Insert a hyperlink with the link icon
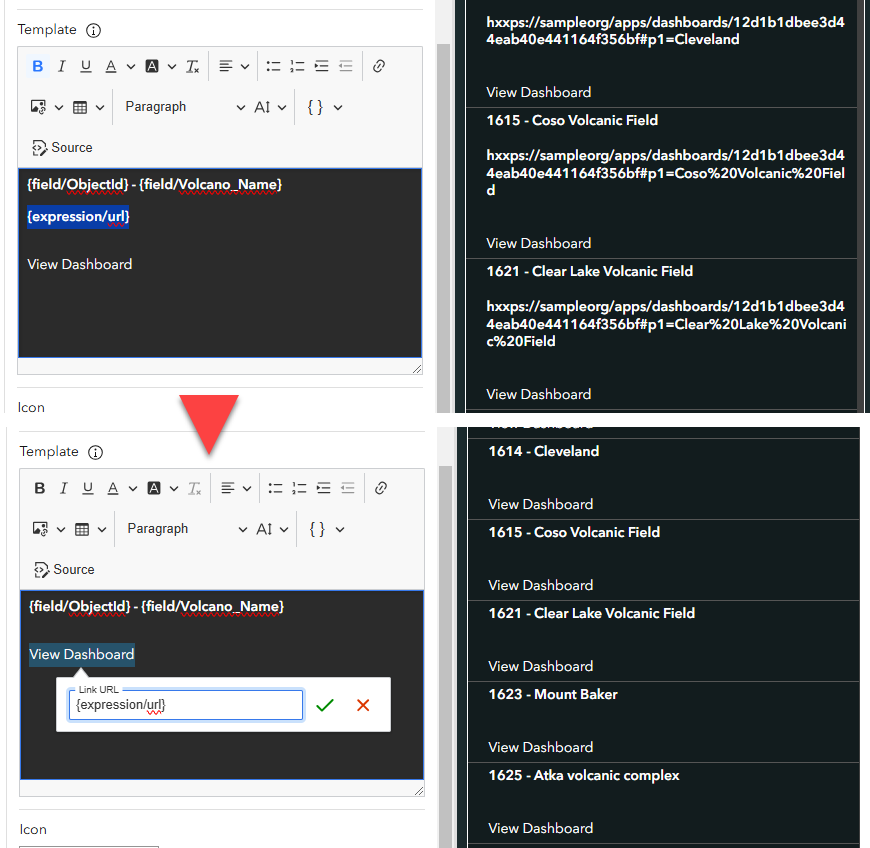 coord(378,66)
